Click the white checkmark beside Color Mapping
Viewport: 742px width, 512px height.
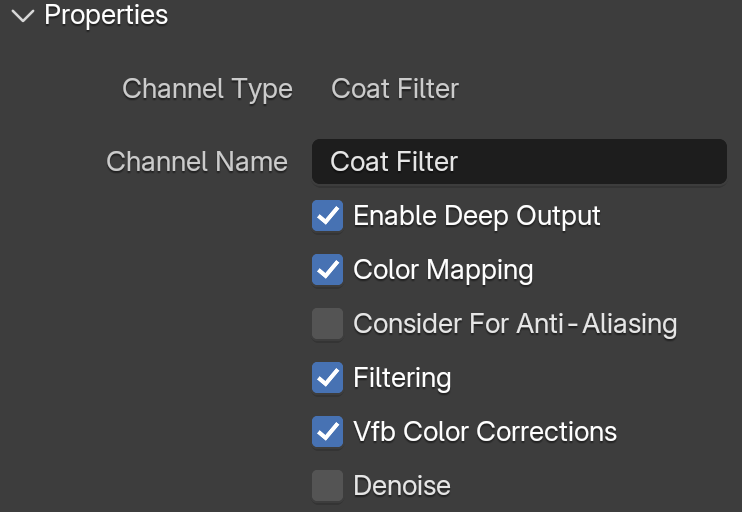[327, 270]
